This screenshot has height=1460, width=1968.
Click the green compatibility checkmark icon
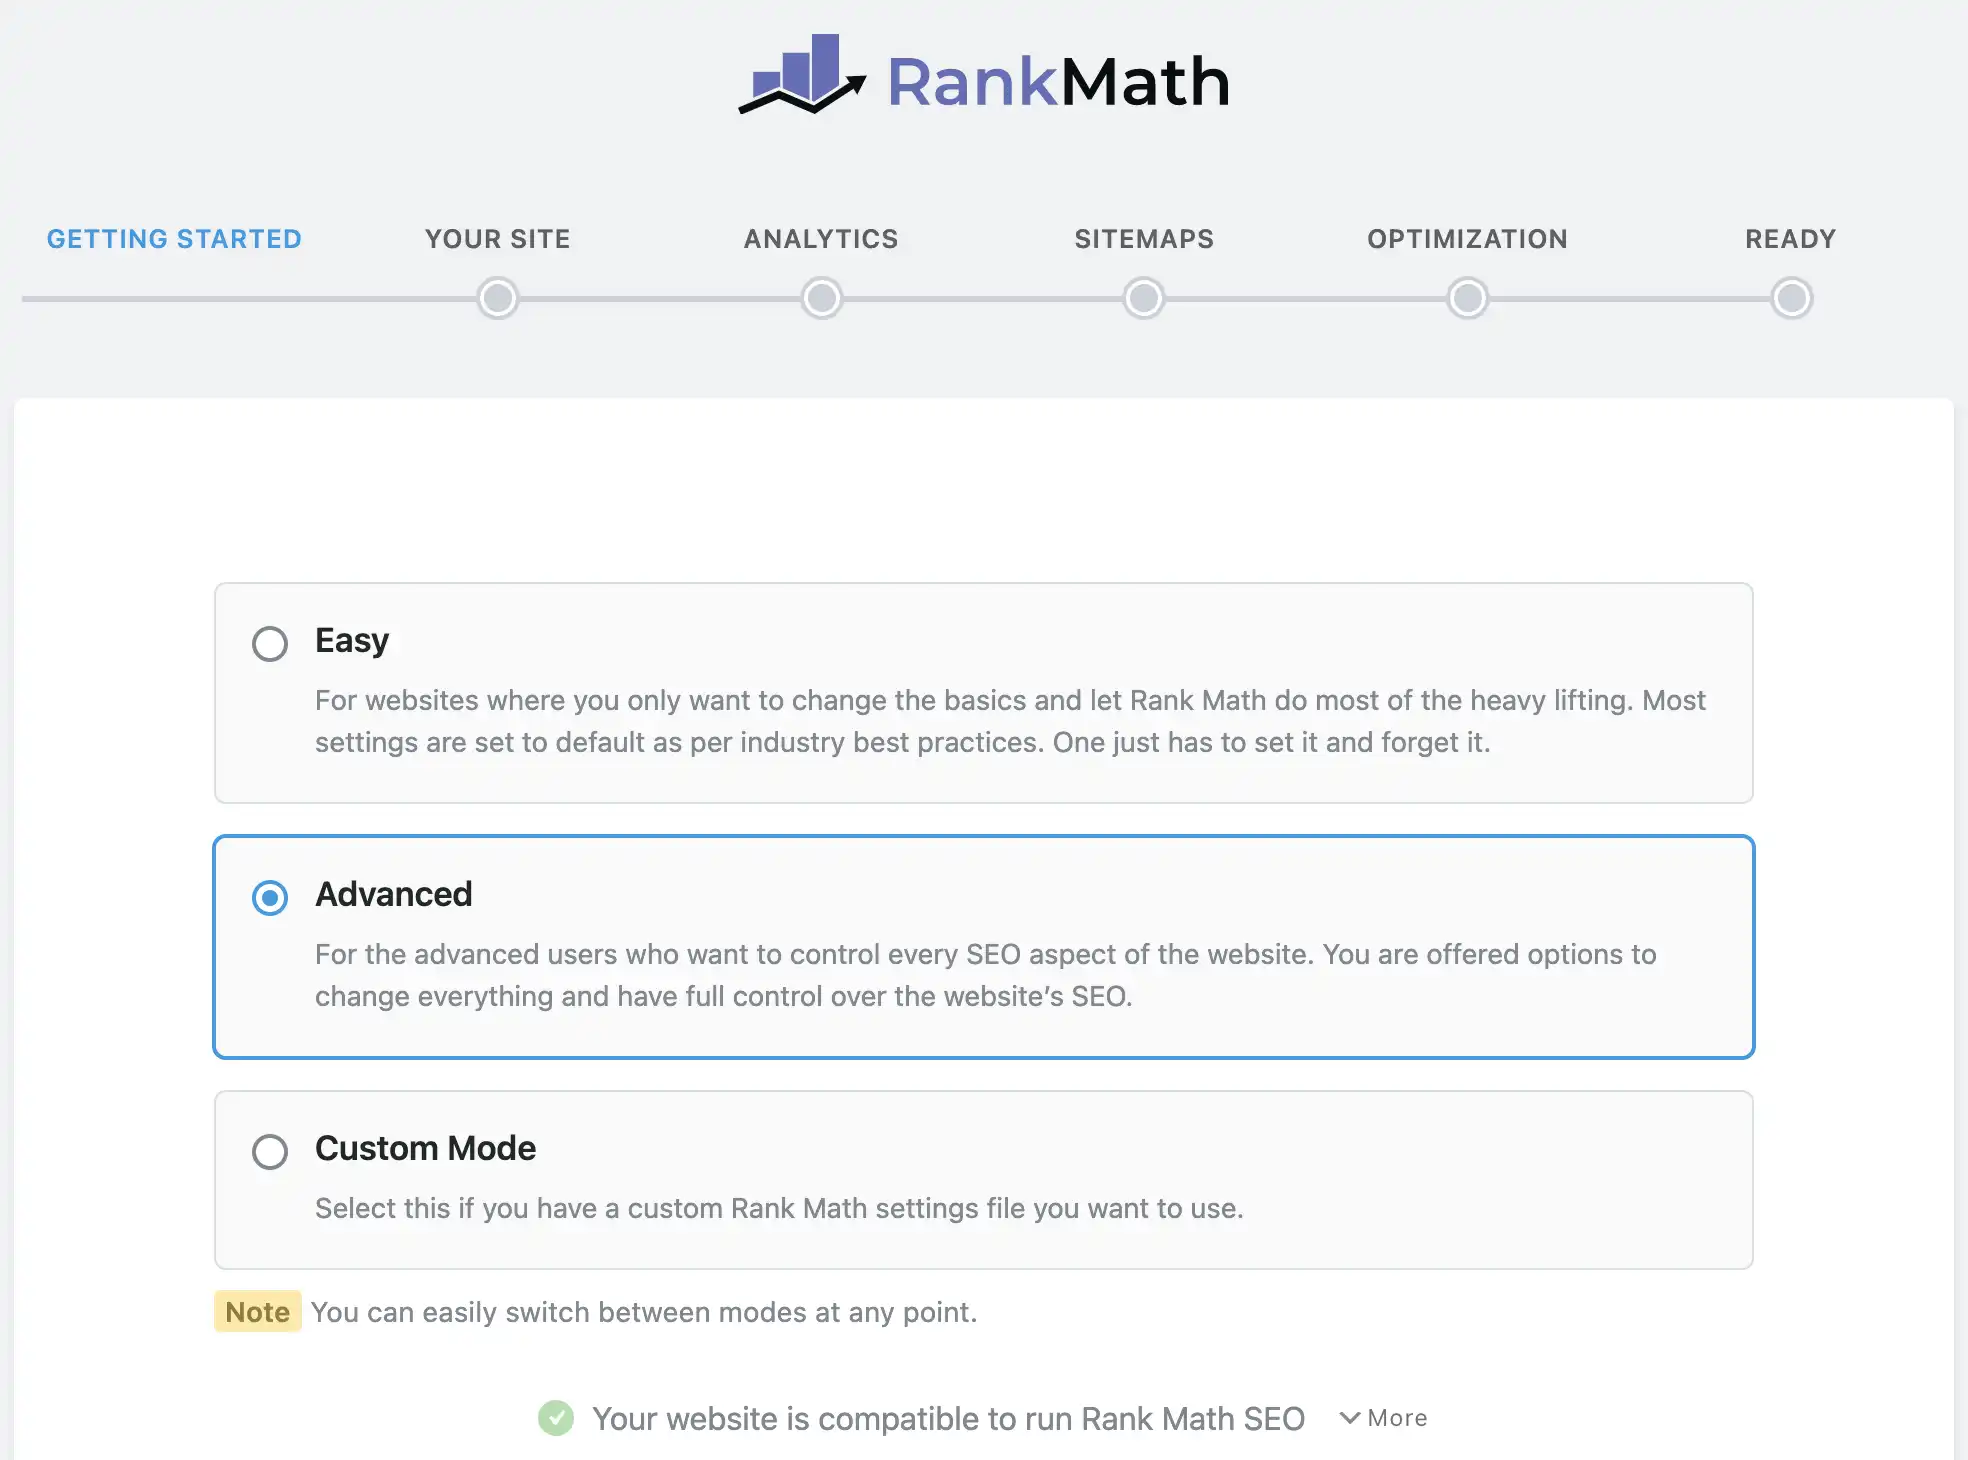(556, 1418)
